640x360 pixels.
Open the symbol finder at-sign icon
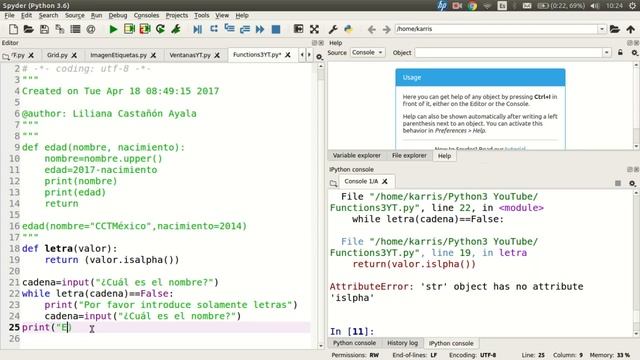(91, 29)
